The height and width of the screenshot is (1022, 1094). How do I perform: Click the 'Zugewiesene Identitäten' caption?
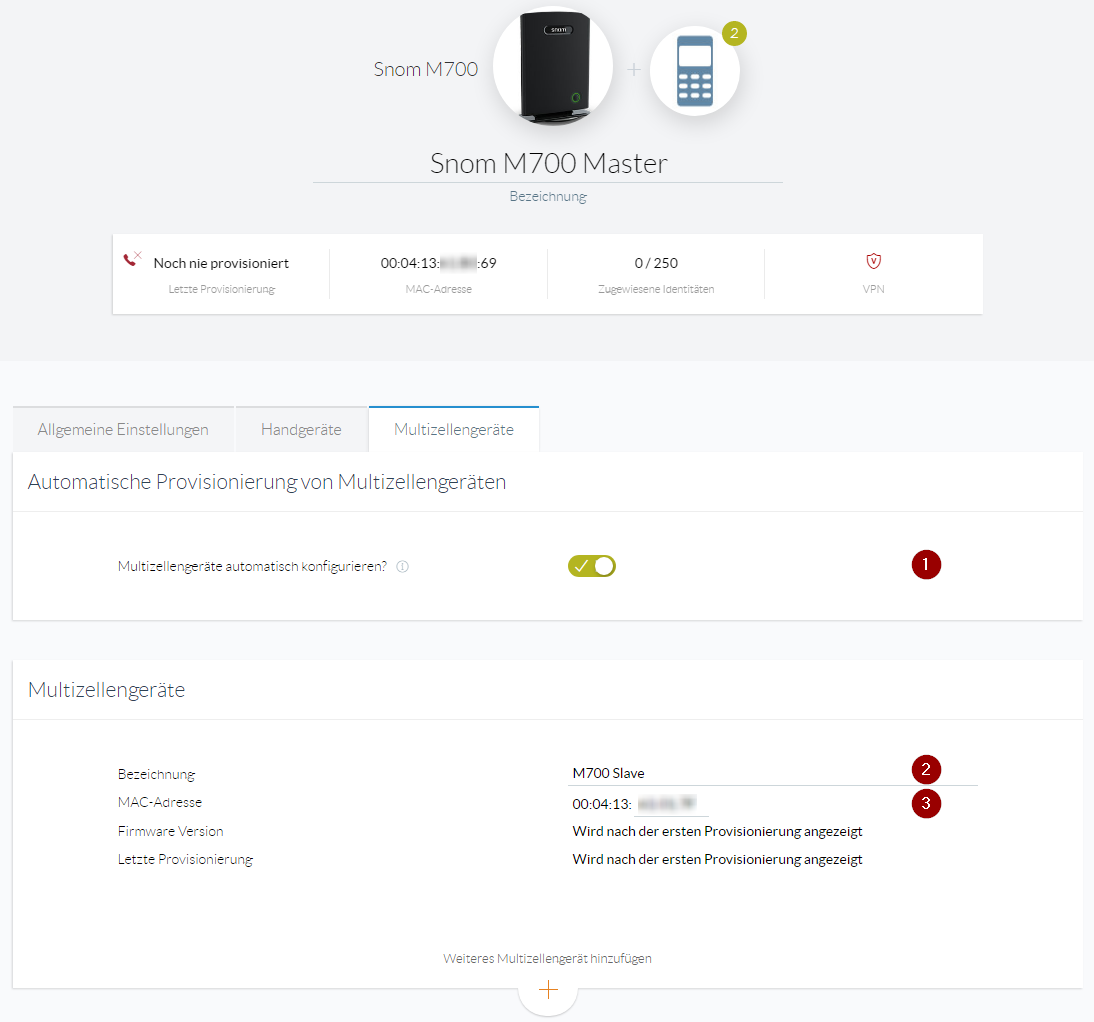click(x=656, y=289)
